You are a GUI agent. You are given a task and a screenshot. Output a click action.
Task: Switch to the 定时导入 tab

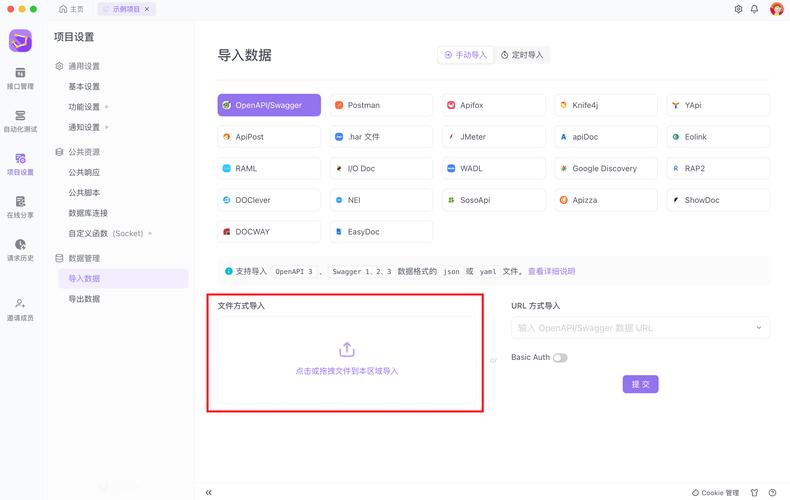pyautogui.click(x=521, y=55)
